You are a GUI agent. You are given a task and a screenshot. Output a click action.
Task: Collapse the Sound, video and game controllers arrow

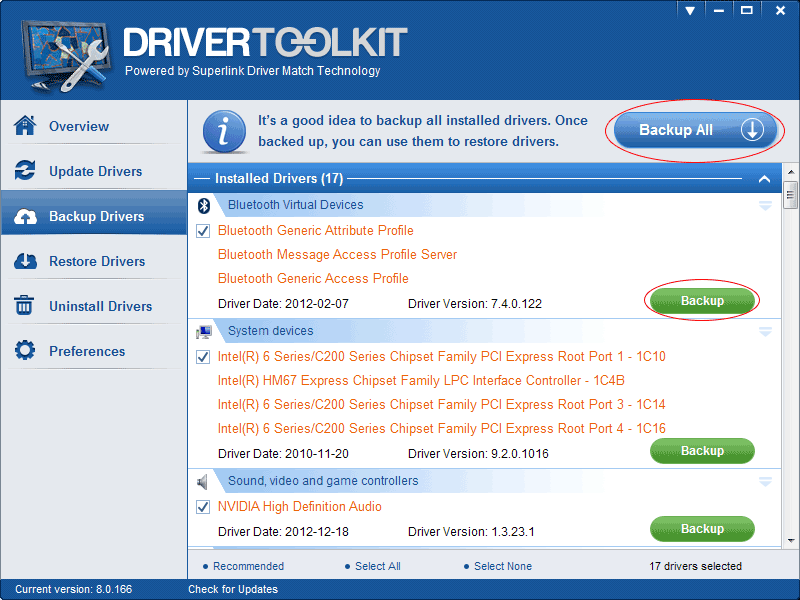(765, 482)
